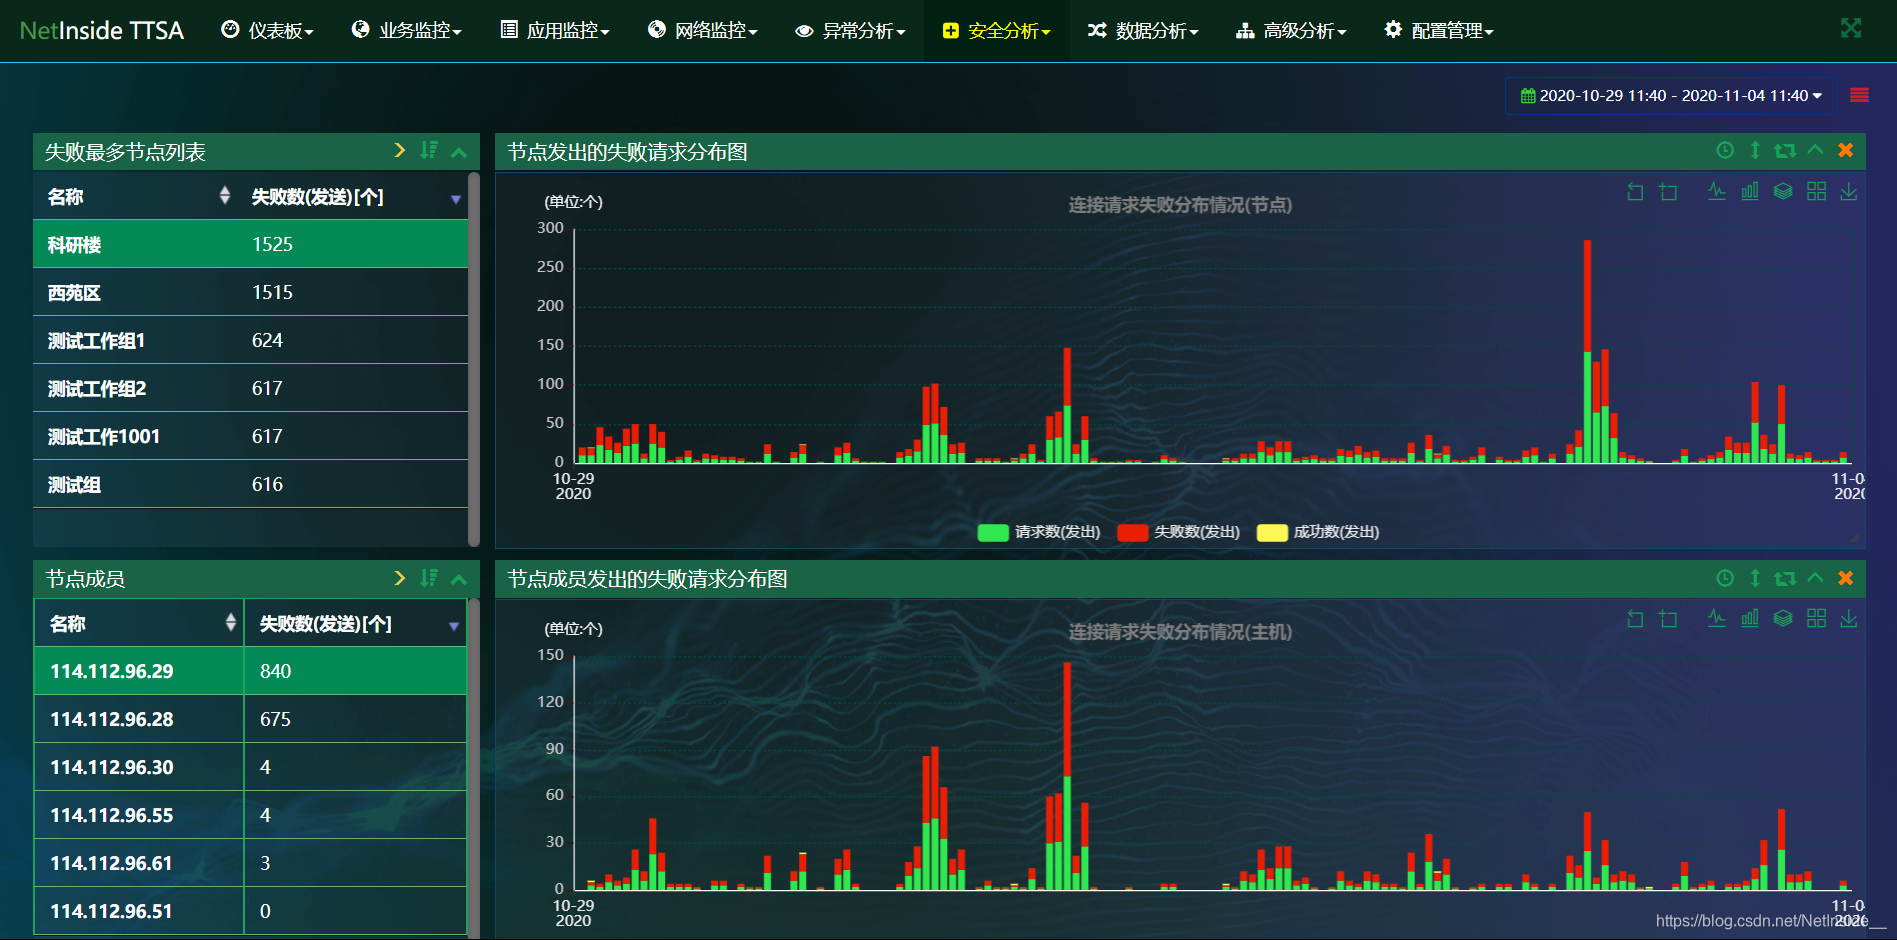Click the NetInside TTSA logo link
Viewport: 1897px width, 940px height.
coord(102,31)
